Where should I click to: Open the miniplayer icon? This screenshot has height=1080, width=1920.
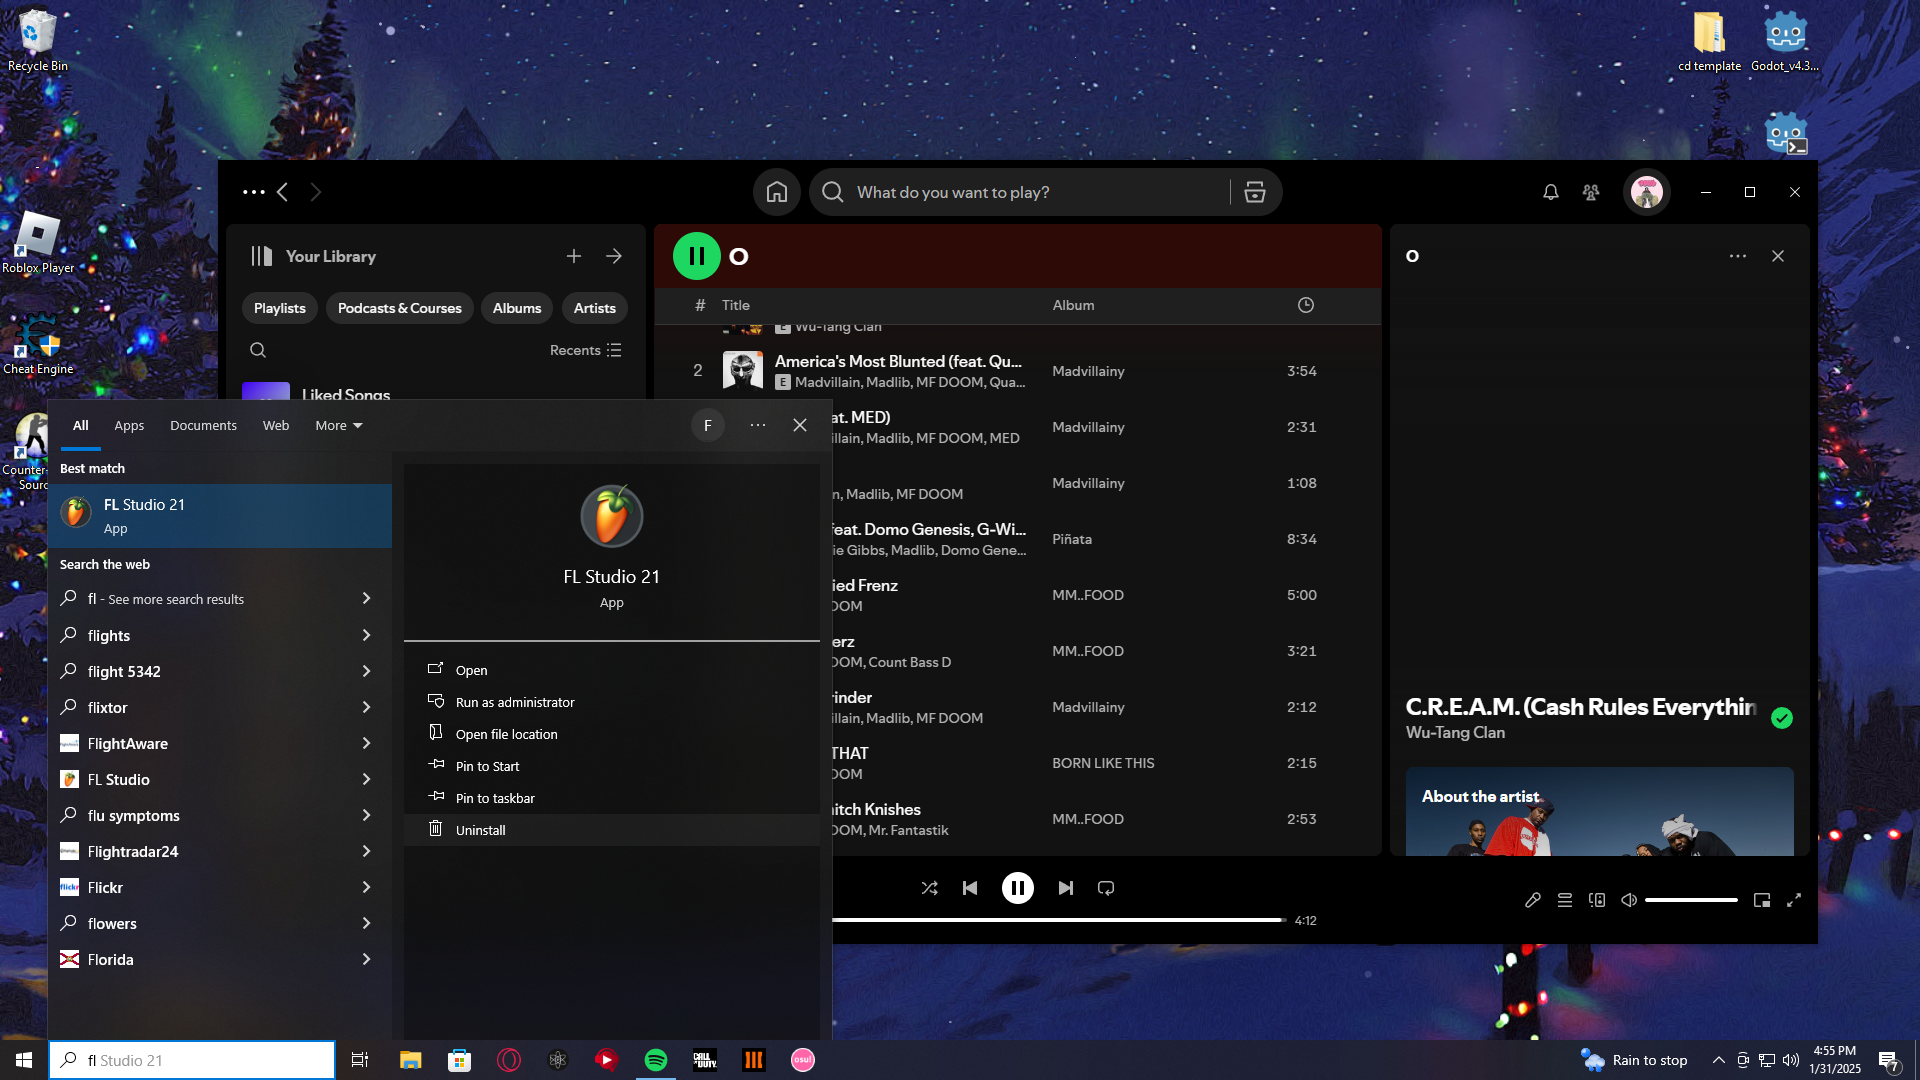coord(1762,900)
